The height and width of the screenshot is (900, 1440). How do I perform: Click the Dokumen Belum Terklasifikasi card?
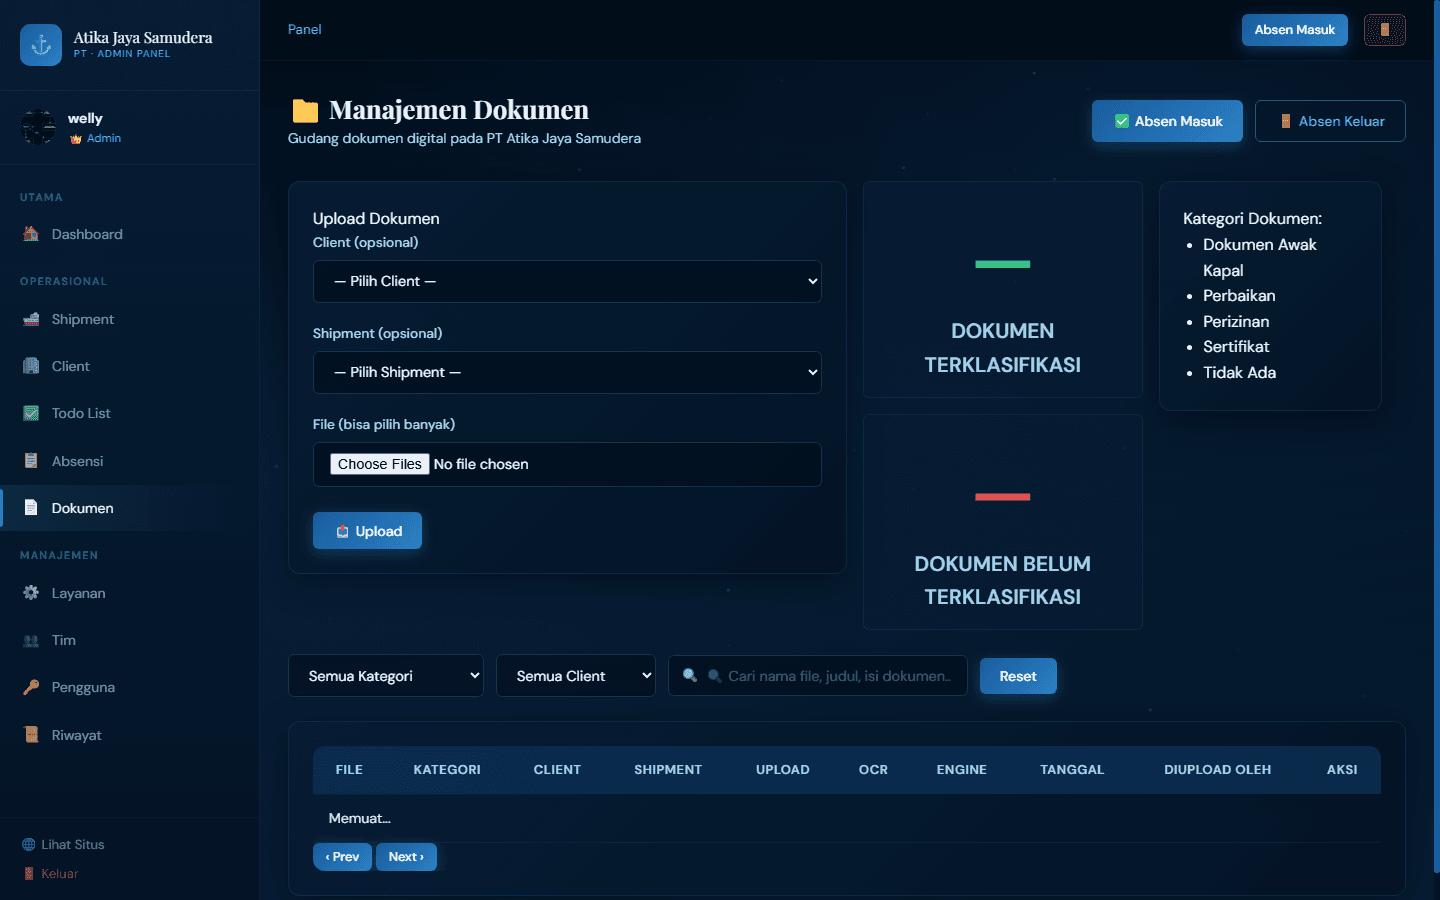[1003, 522]
